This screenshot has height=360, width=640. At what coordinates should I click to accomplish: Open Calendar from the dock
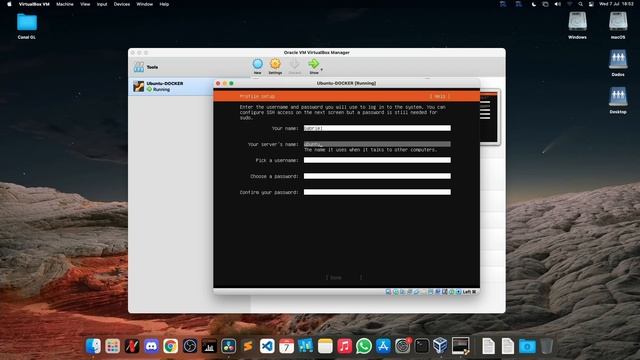pos(287,346)
